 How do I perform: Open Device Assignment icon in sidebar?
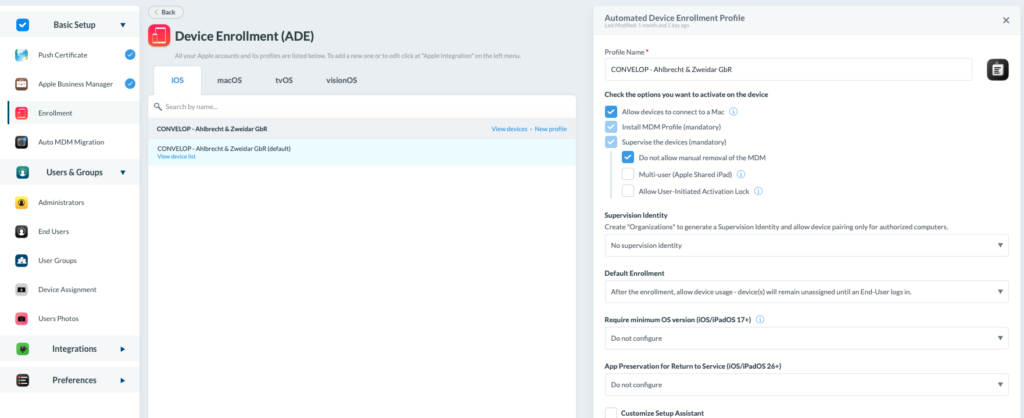coord(21,290)
